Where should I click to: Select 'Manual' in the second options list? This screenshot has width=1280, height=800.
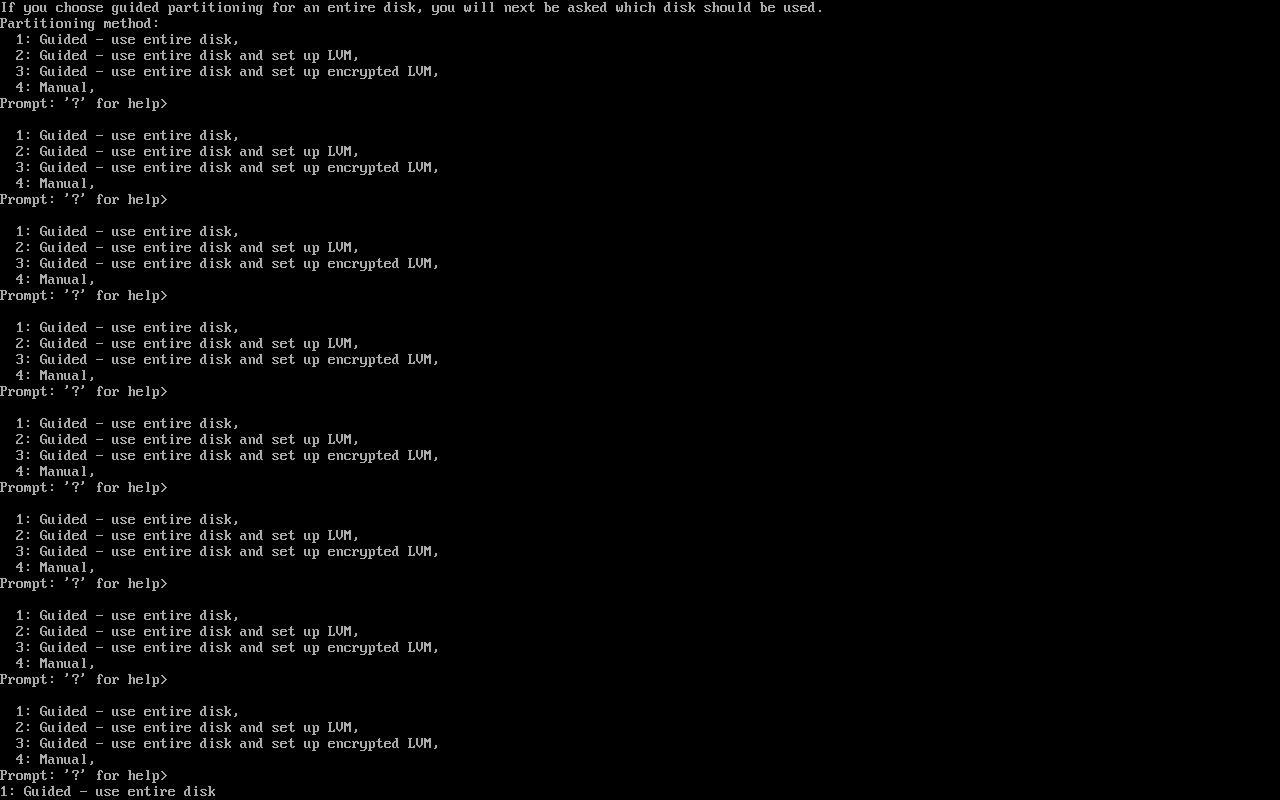pyautogui.click(x=56, y=183)
